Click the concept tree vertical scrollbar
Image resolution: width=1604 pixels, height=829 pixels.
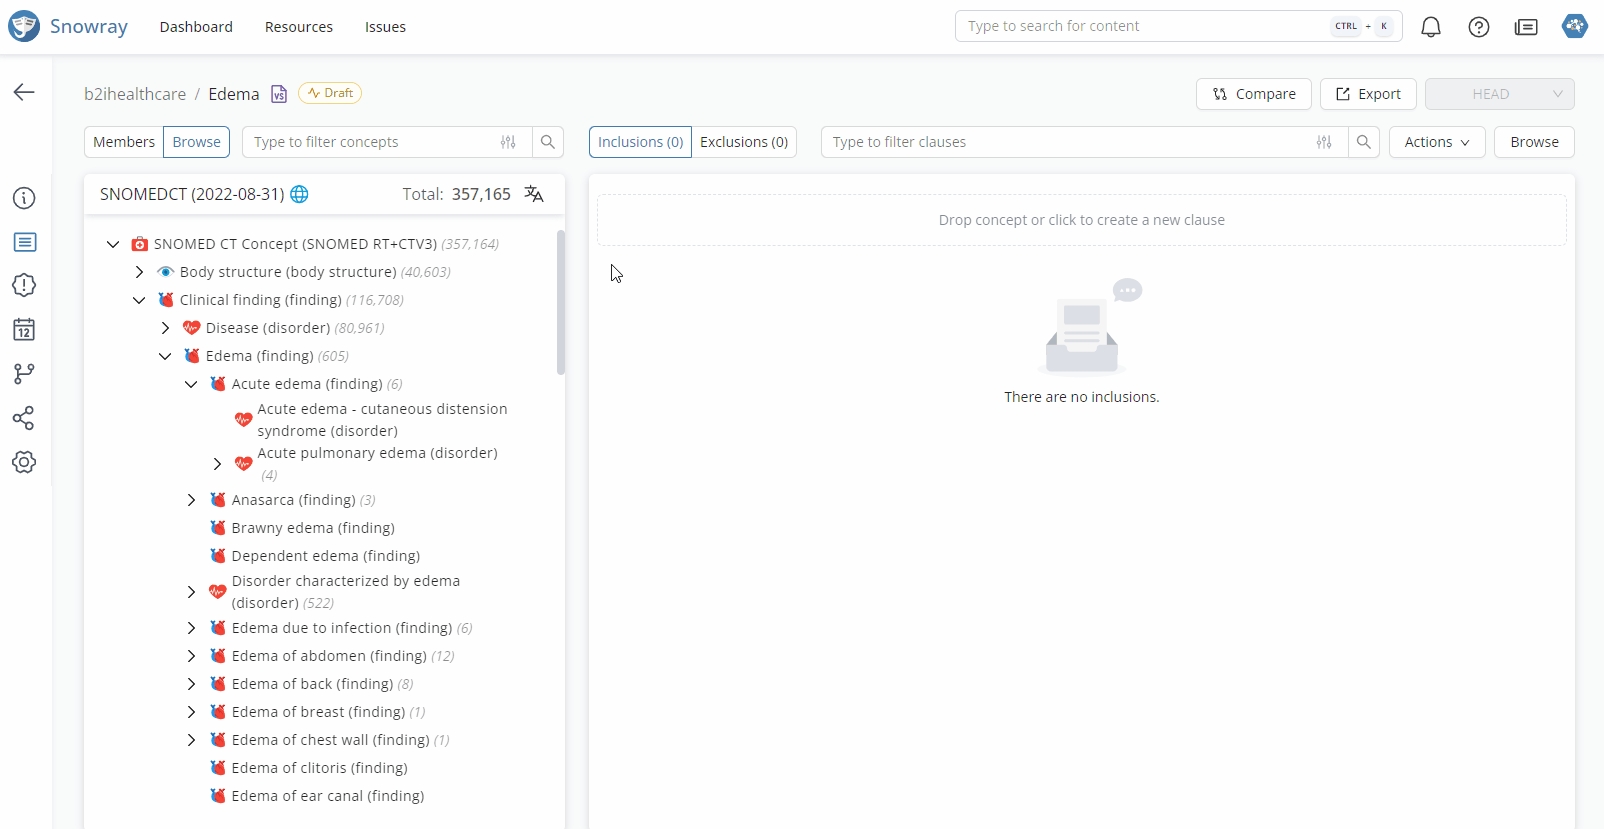coord(561,302)
